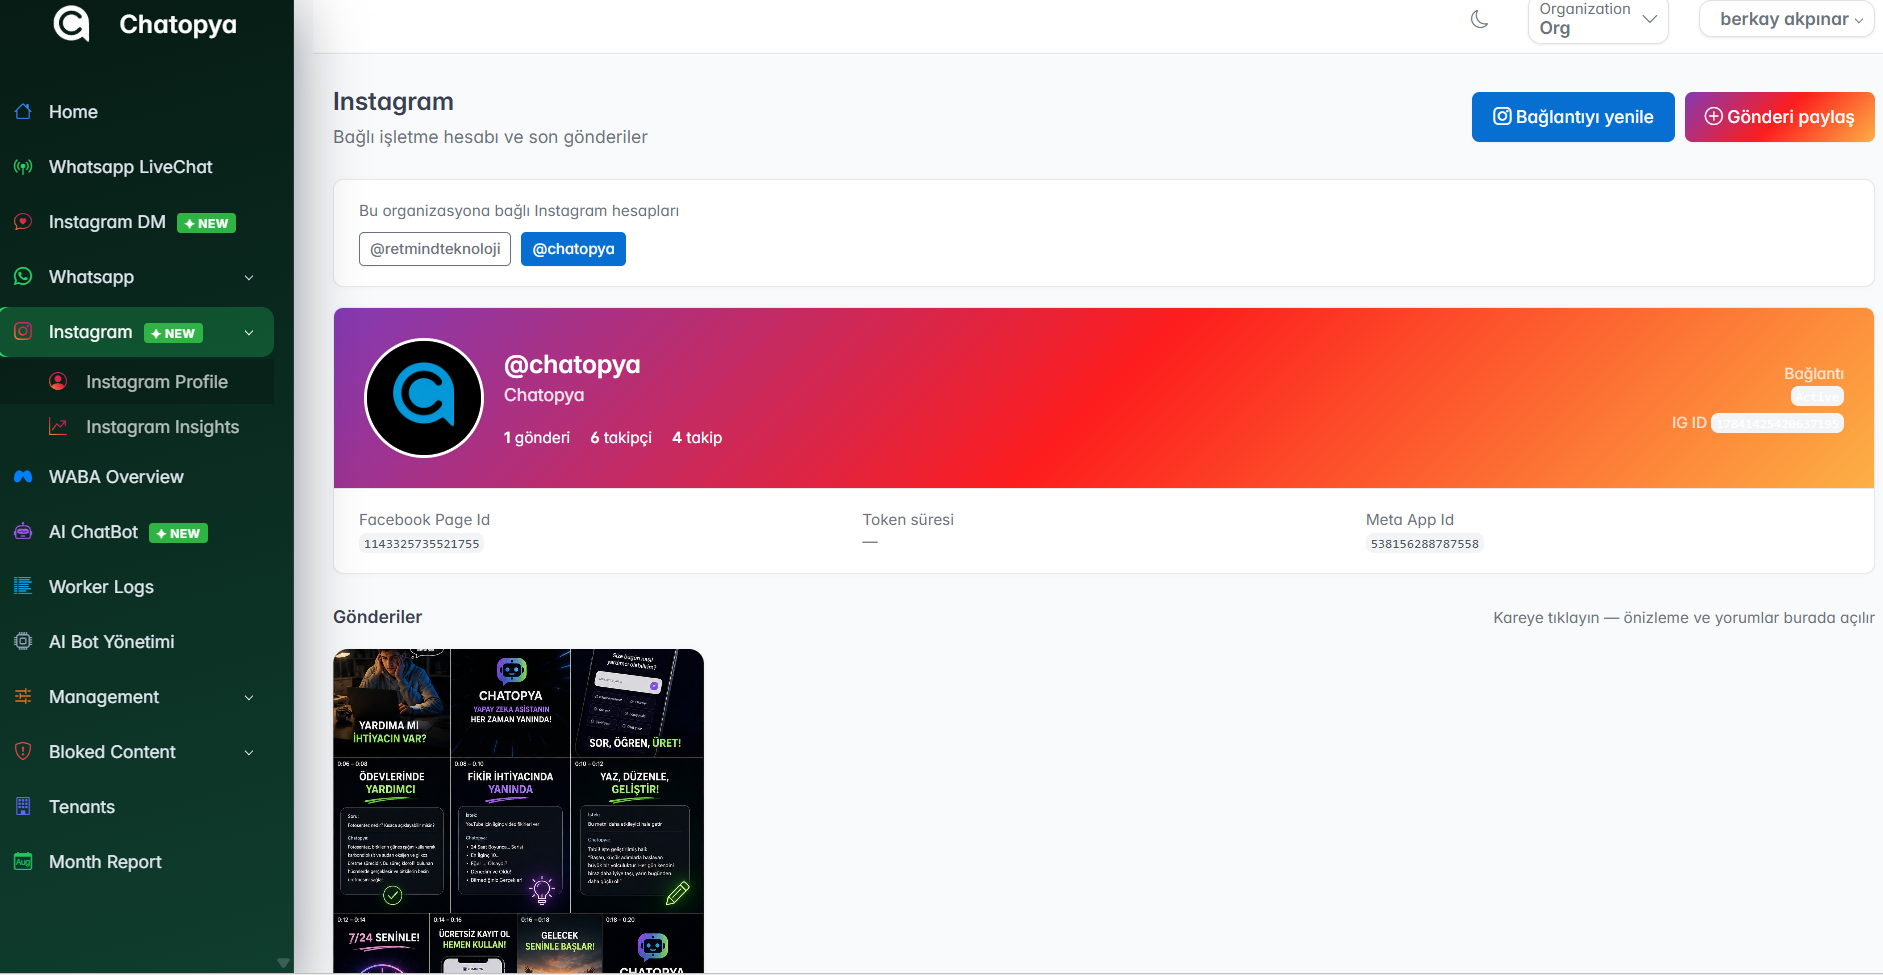Open WABA Overview menu item
The image size is (1883, 975).
coord(137,476)
